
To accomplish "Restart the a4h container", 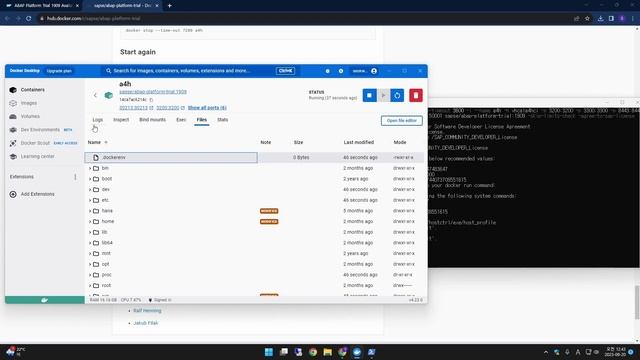I will tap(397, 96).
